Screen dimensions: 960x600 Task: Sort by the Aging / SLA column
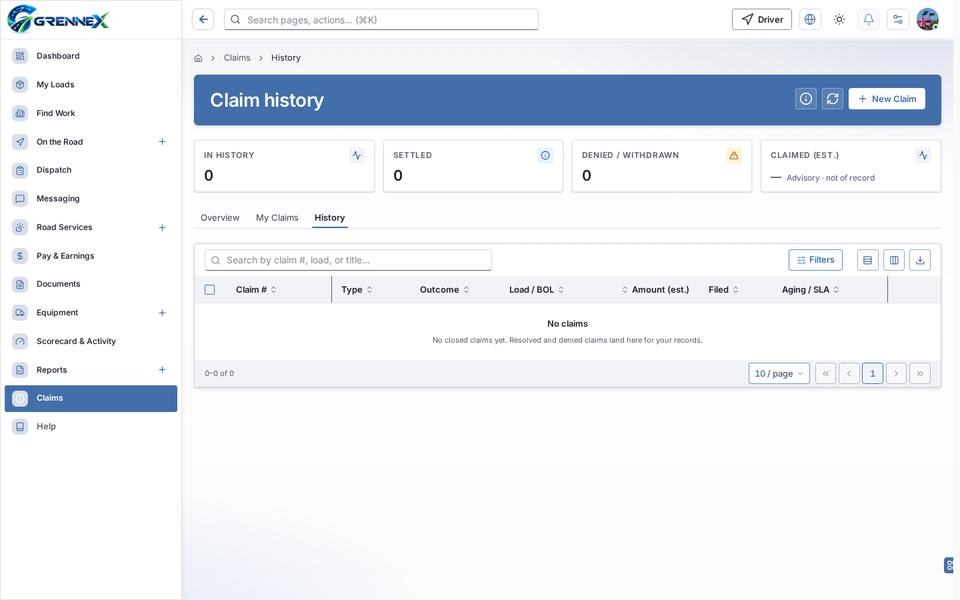810,290
